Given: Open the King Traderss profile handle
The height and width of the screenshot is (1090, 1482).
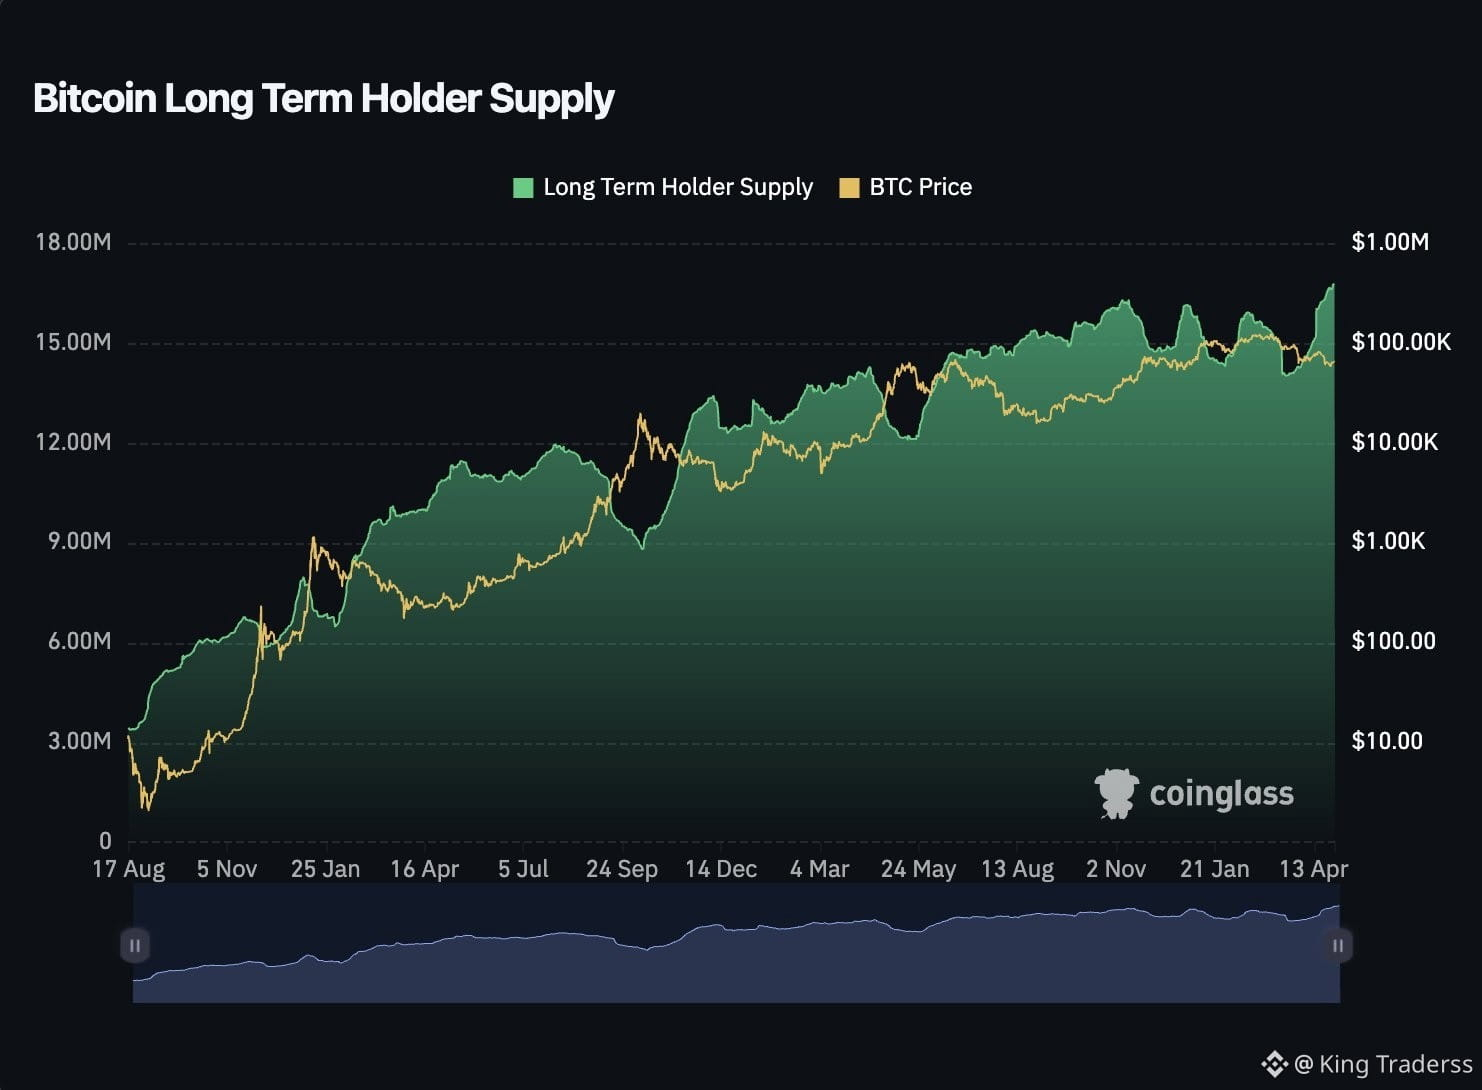Looking at the screenshot, I should point(1384,1064).
